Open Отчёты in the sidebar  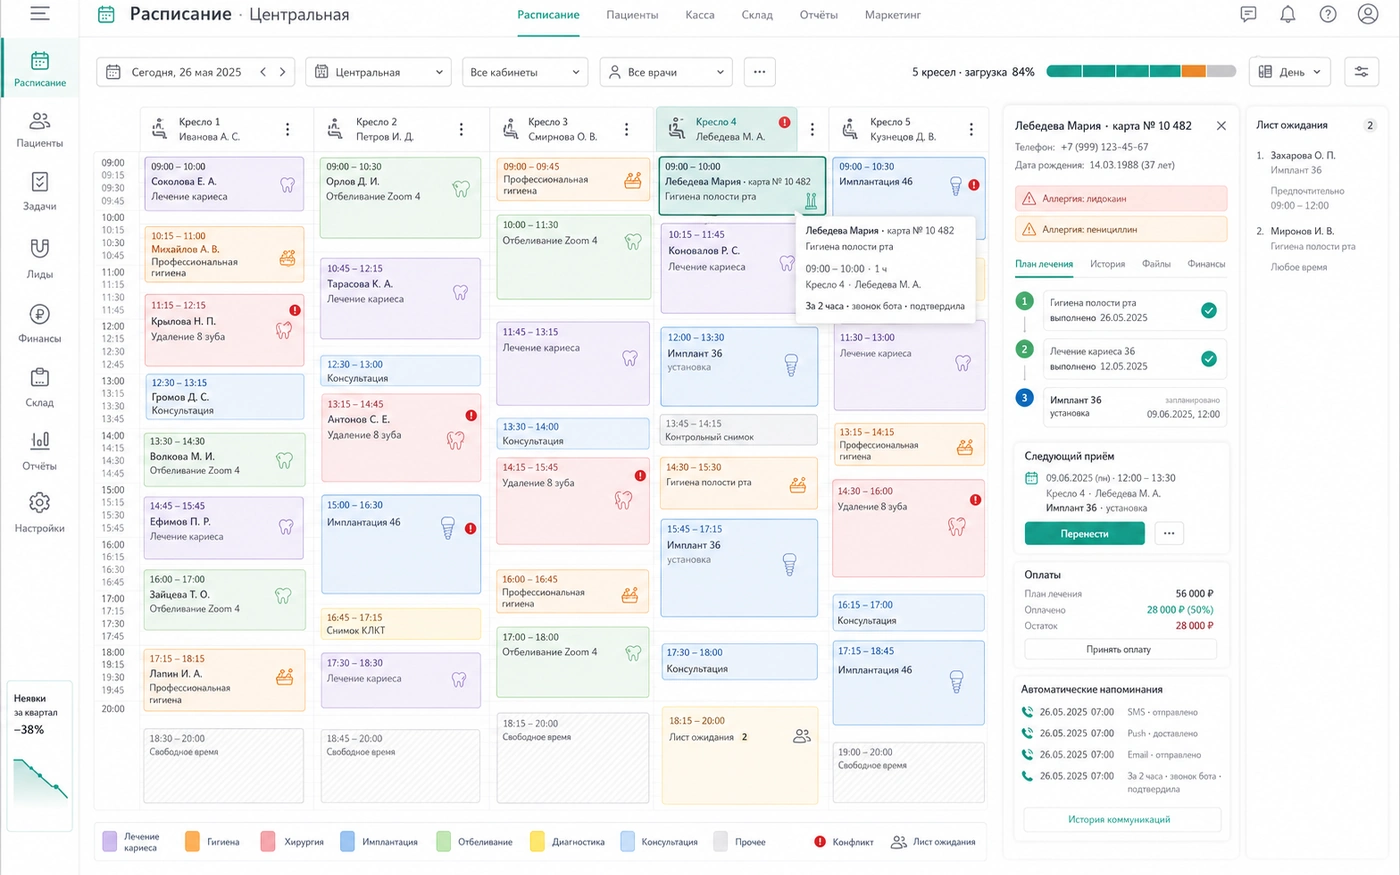(x=40, y=451)
